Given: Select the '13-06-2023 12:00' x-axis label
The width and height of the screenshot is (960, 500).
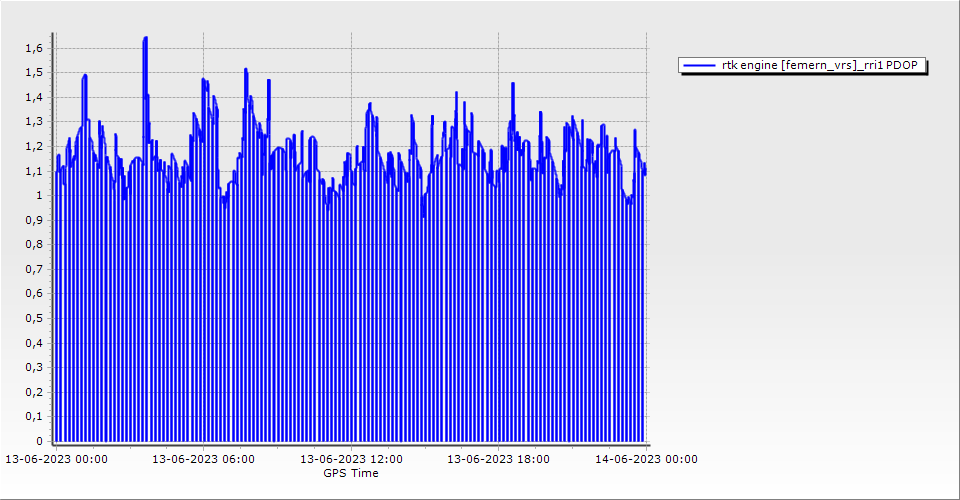Looking at the screenshot, I should 352,459.
